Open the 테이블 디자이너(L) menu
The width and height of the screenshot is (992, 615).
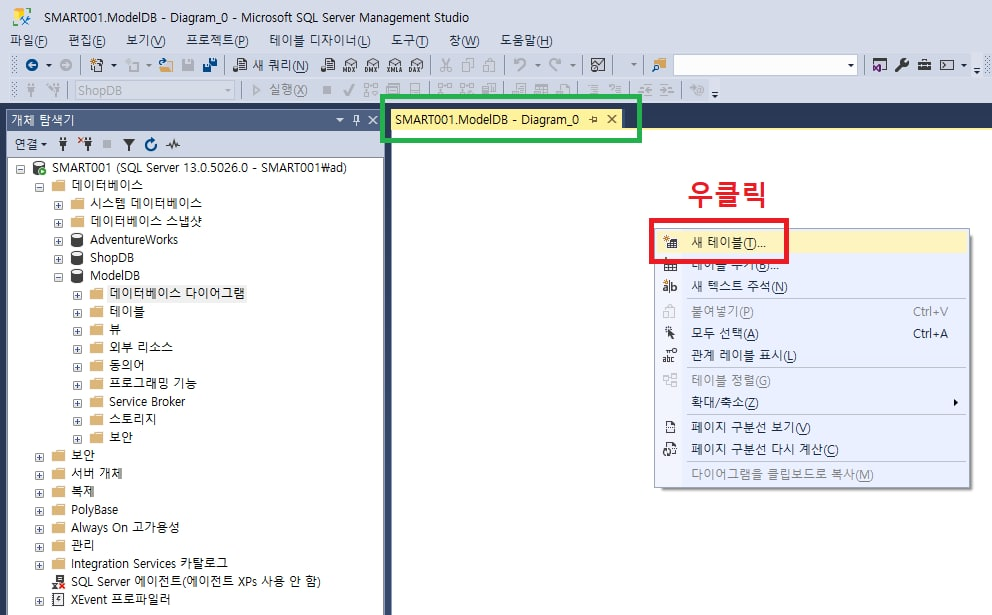coord(319,40)
